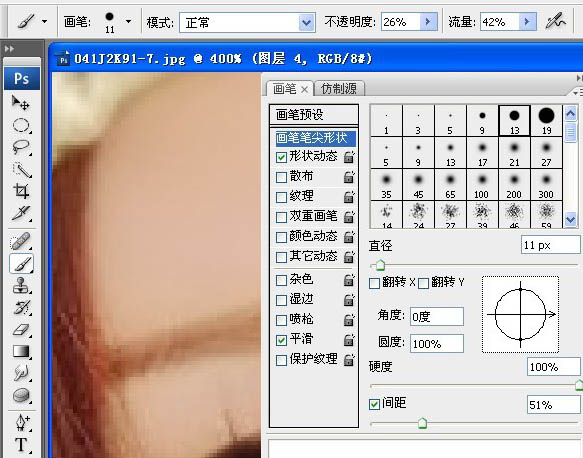Select the Gradient tool
Image resolution: width=583 pixels, height=458 pixels.
point(21,351)
